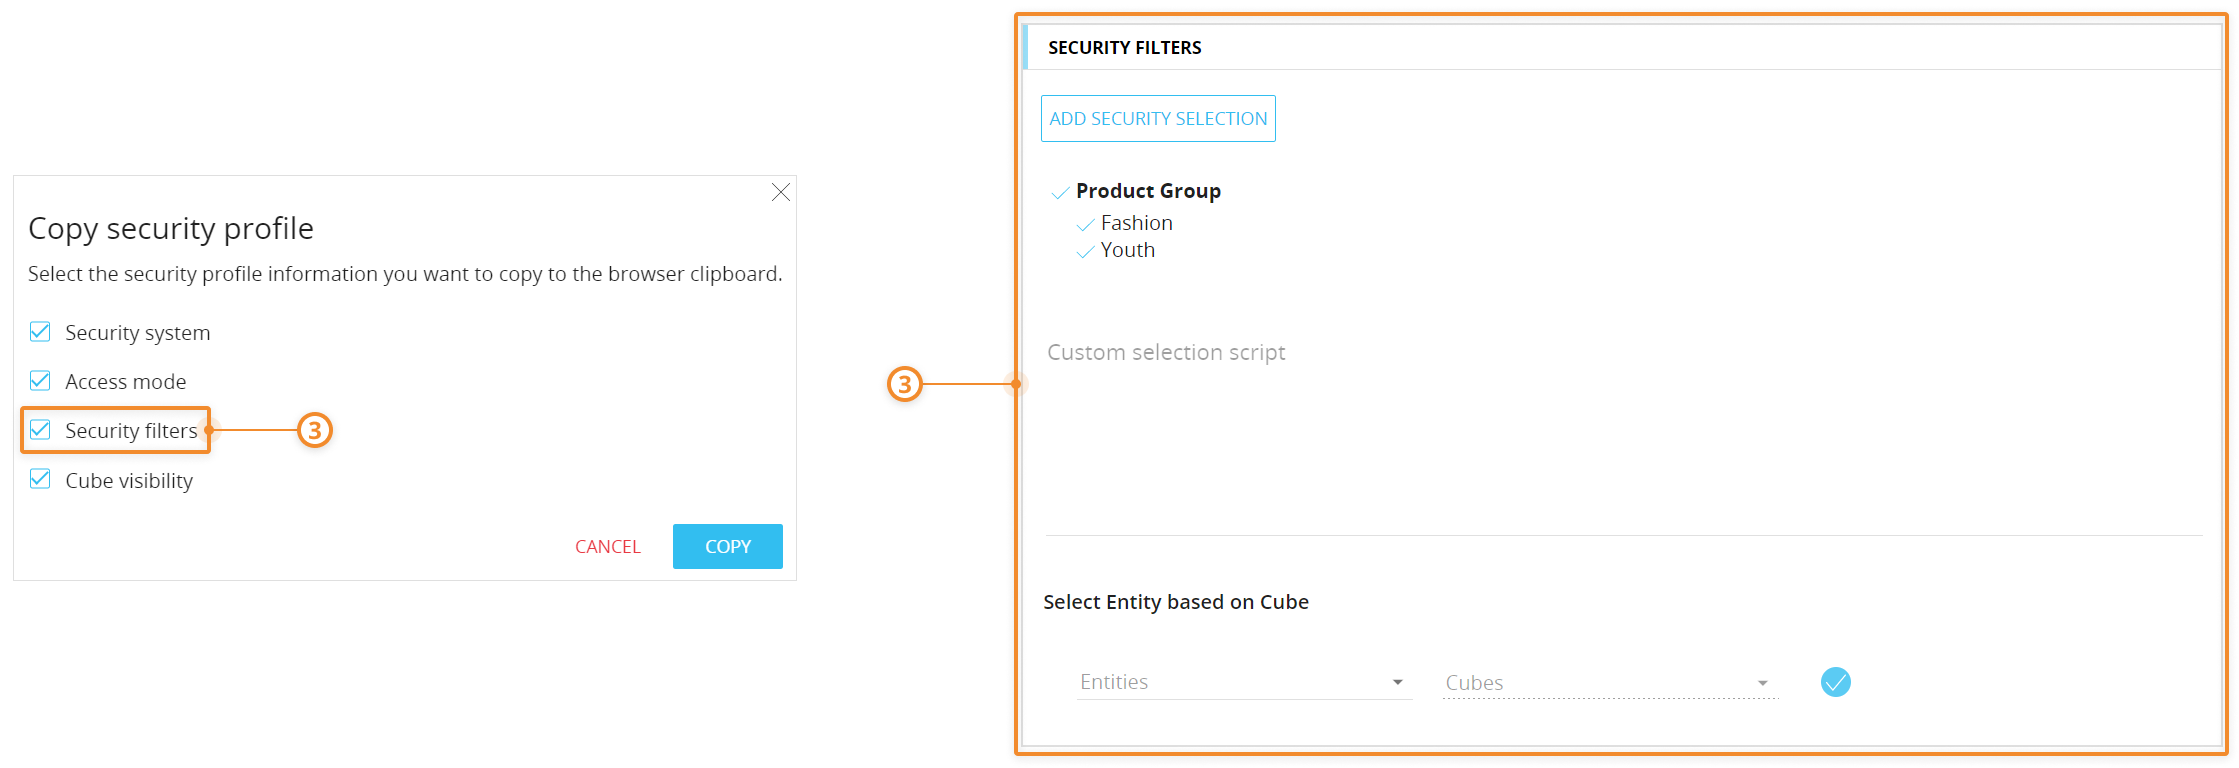2239x768 pixels.
Task: Click CANCEL in the copy dialog
Action: 607,547
